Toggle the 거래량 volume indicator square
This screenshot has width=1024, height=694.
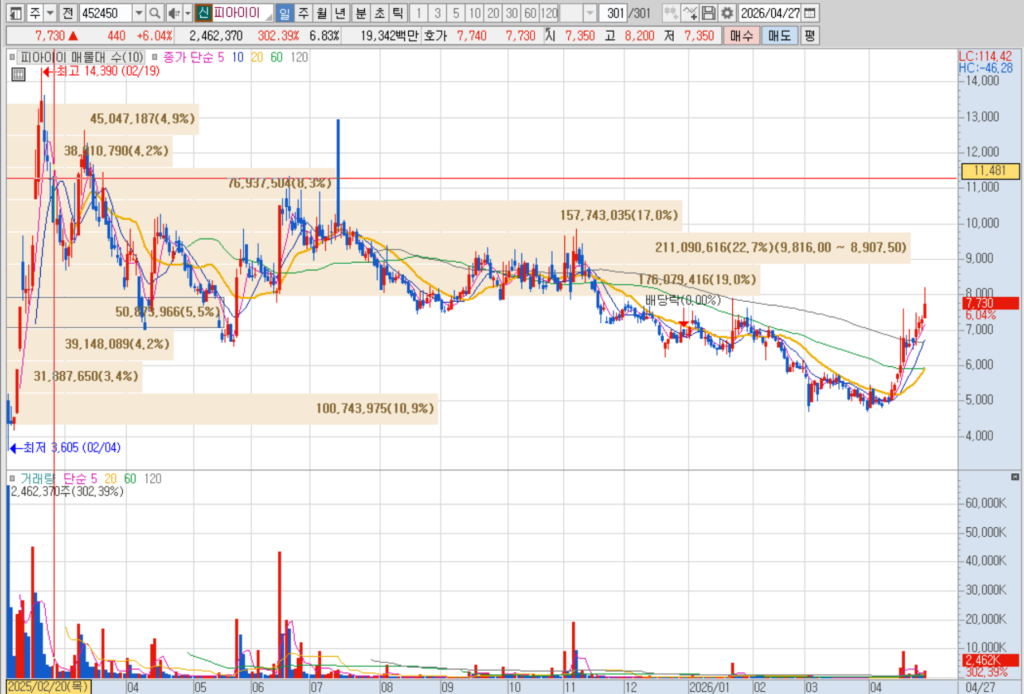coord(12,479)
